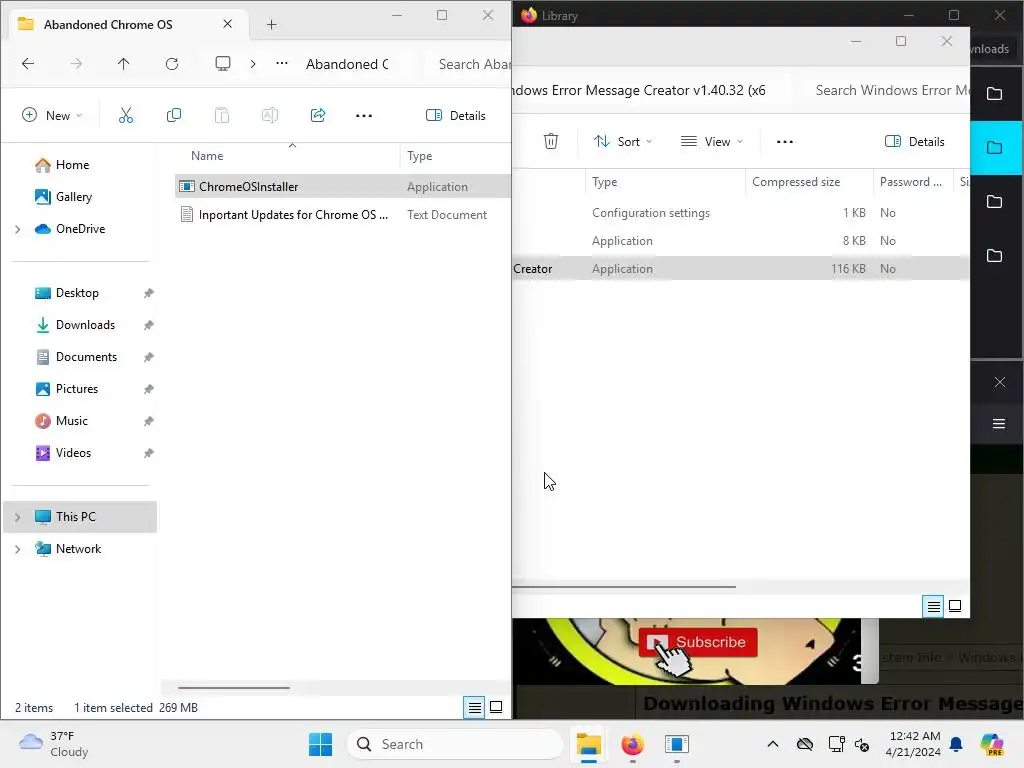Open Documents in the navigation pane

(x=76, y=357)
